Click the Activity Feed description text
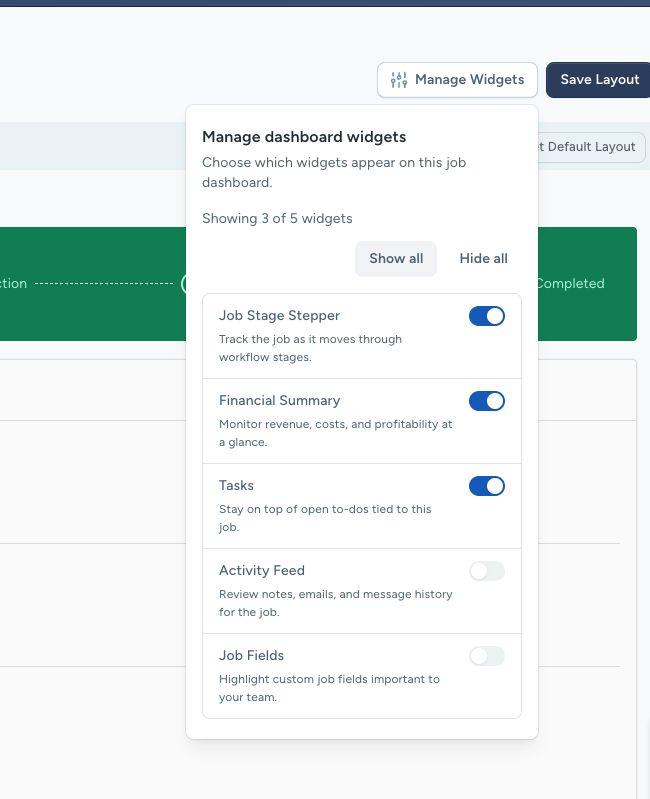 (x=335, y=603)
